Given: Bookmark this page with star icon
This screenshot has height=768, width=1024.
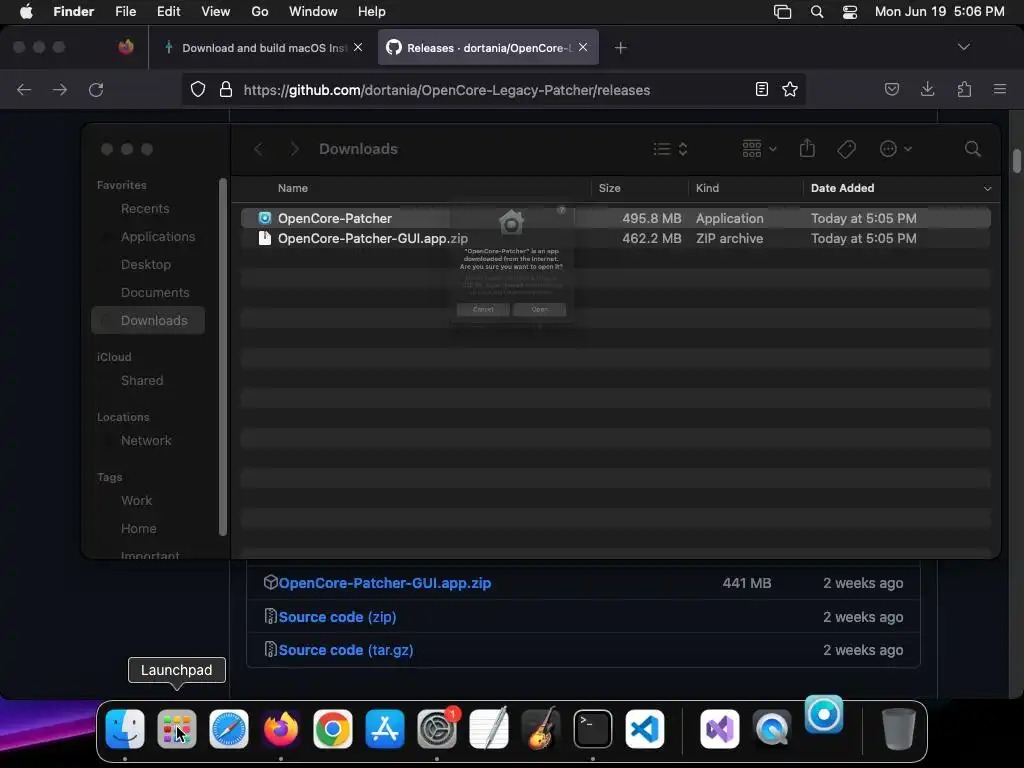Looking at the screenshot, I should (790, 89).
